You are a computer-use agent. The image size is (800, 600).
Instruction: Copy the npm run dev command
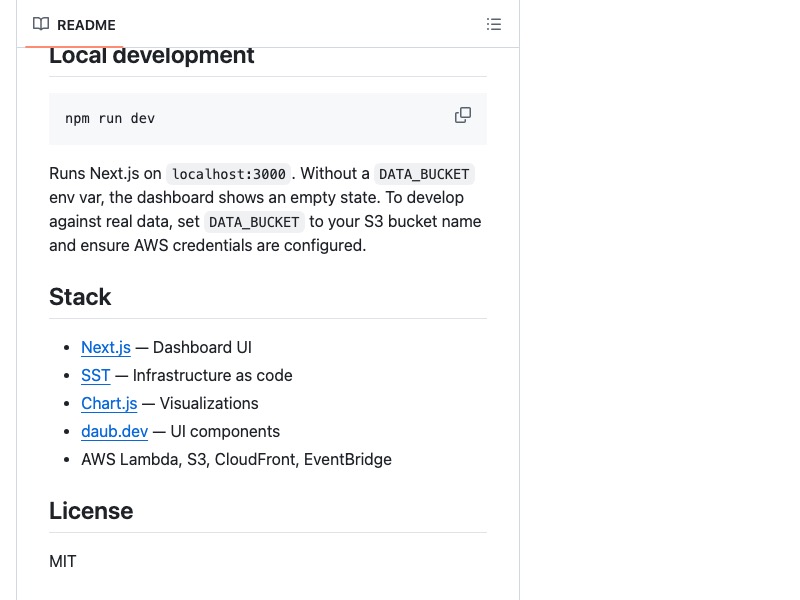[463, 115]
